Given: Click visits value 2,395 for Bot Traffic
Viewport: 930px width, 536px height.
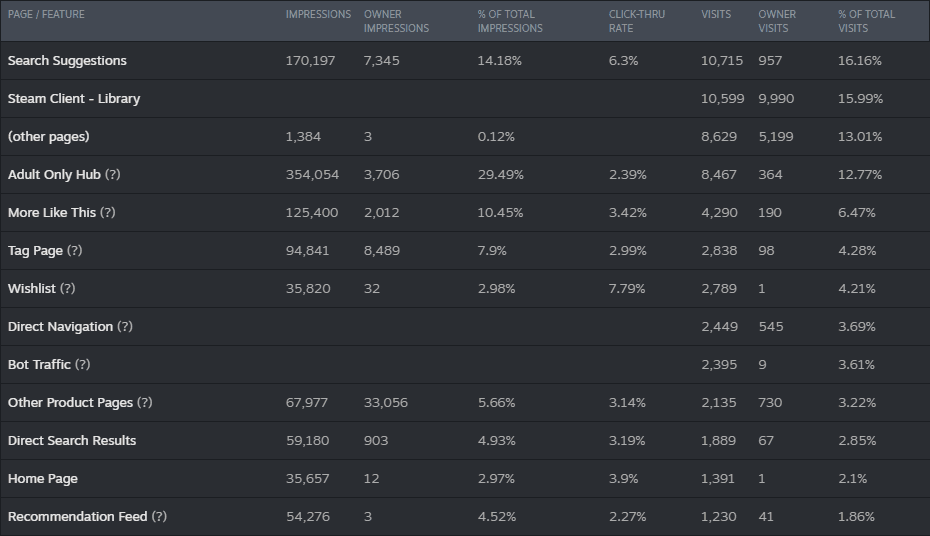Looking at the screenshot, I should [719, 364].
